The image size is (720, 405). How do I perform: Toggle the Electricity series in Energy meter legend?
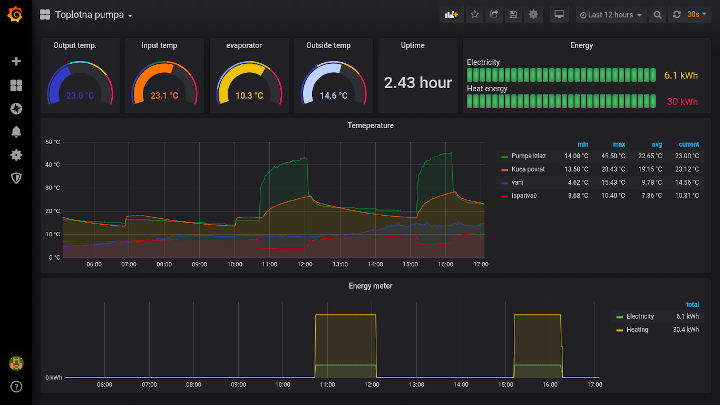coord(640,316)
